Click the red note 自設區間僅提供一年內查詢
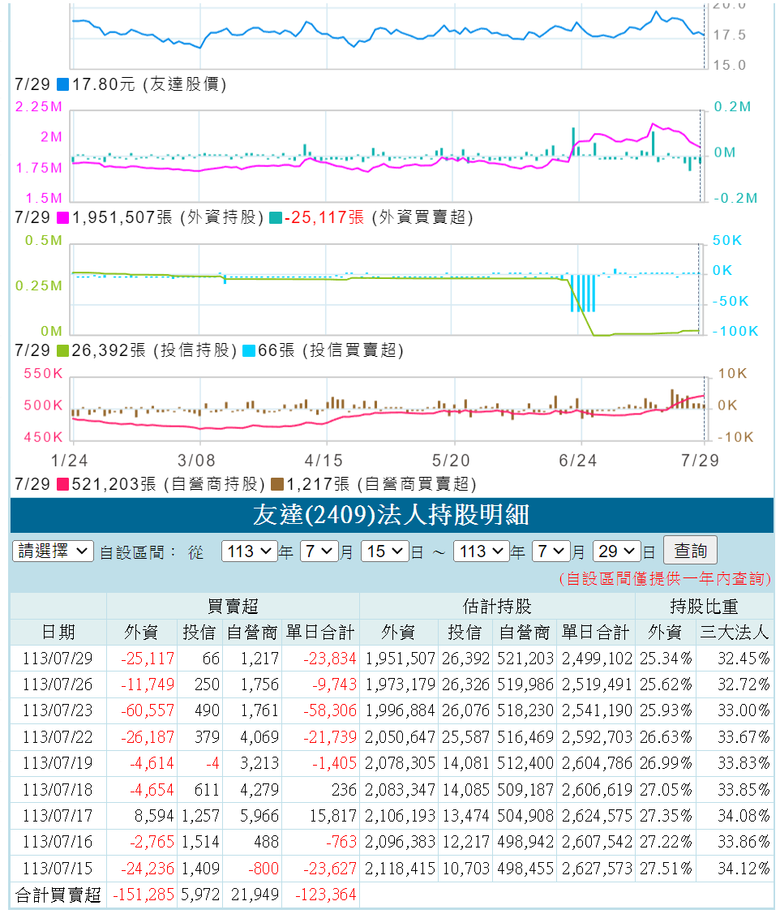The height and width of the screenshot is (914, 780). [x=665, y=579]
